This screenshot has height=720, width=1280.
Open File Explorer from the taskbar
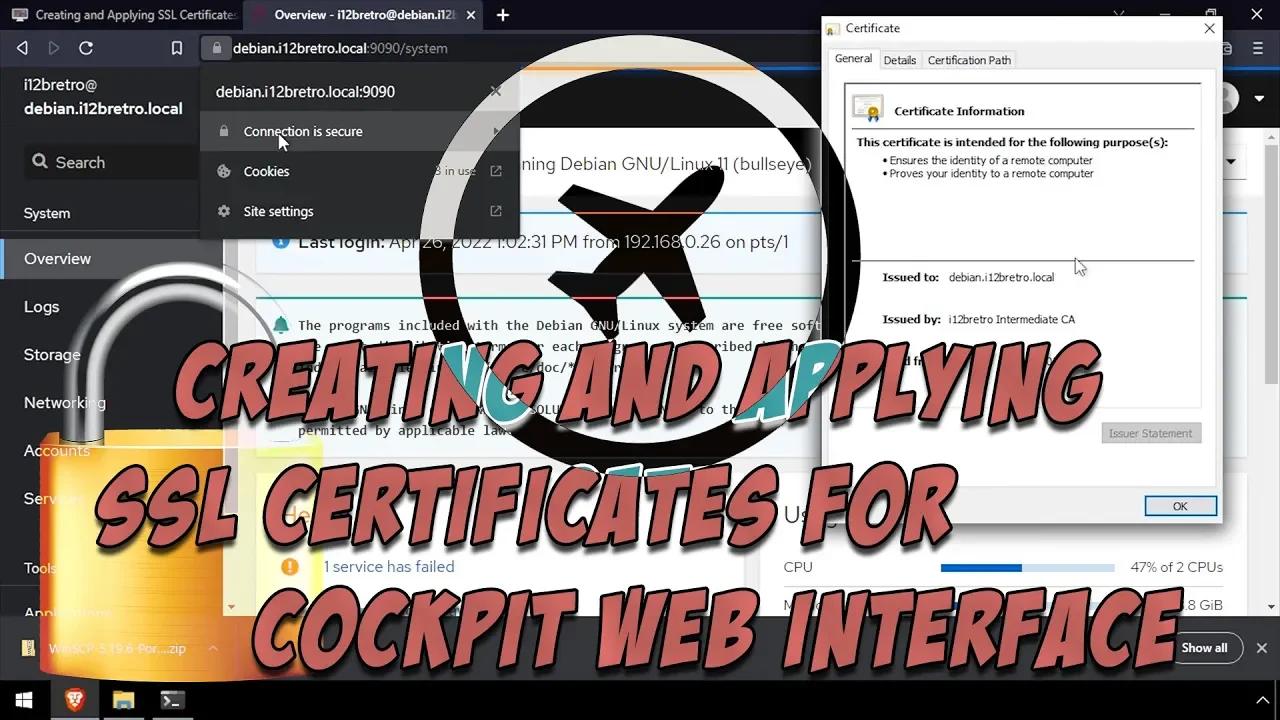(123, 700)
